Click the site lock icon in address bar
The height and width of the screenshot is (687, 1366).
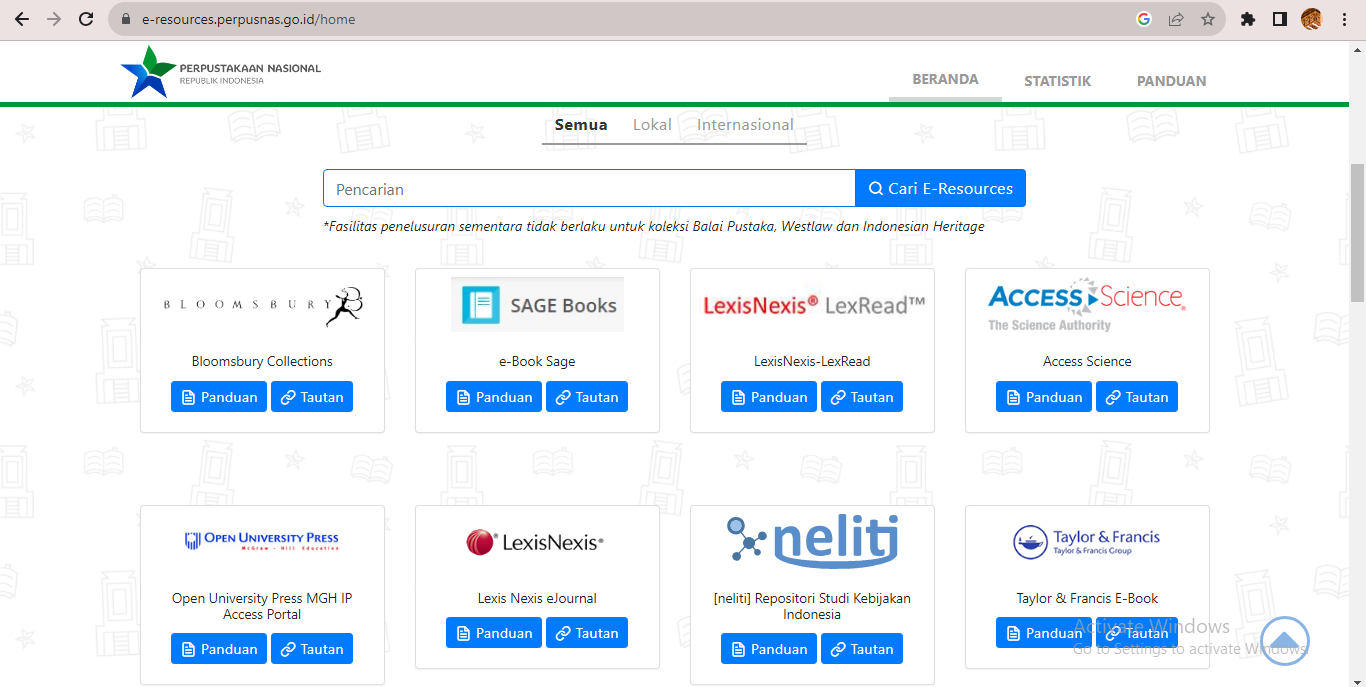[126, 19]
